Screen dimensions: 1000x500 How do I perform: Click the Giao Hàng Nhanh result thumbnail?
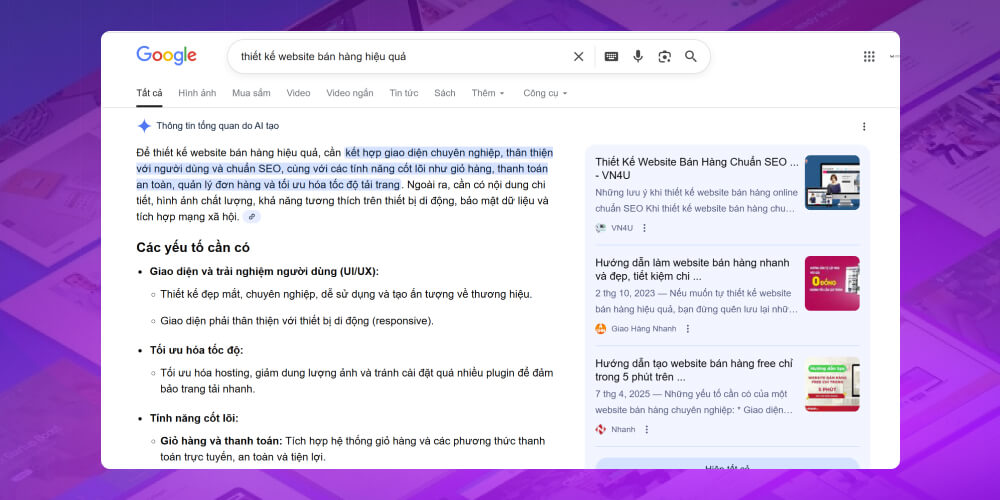pyautogui.click(x=832, y=283)
